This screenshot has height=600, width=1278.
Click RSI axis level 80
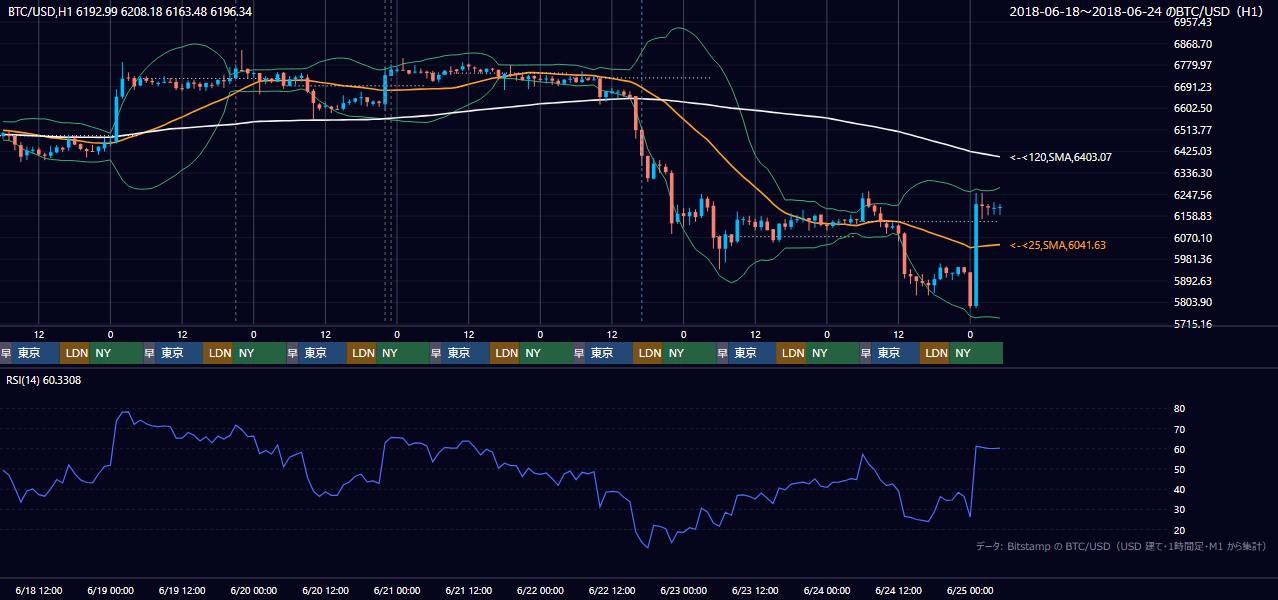click(x=1179, y=409)
